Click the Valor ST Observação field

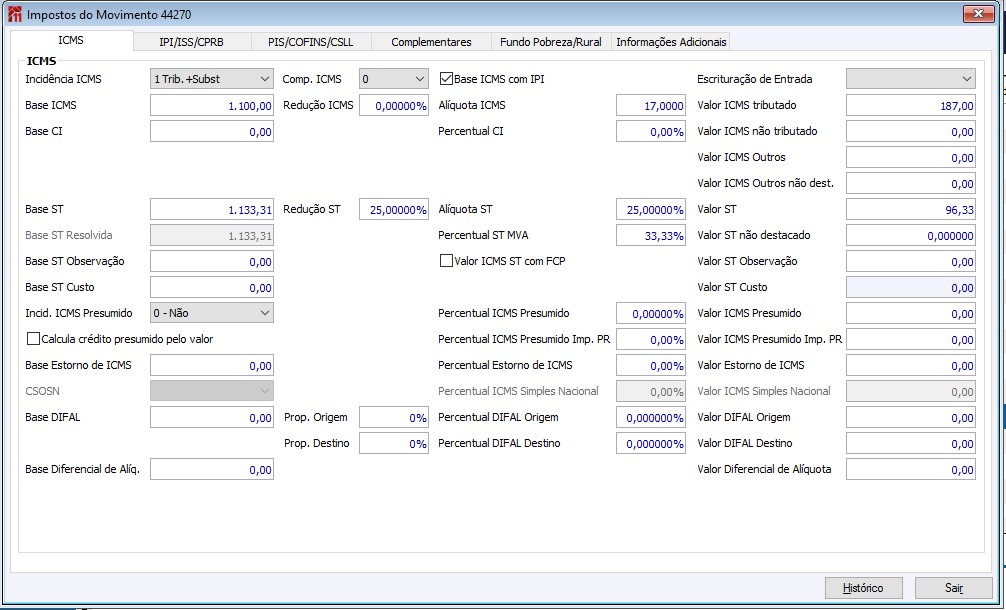911,261
